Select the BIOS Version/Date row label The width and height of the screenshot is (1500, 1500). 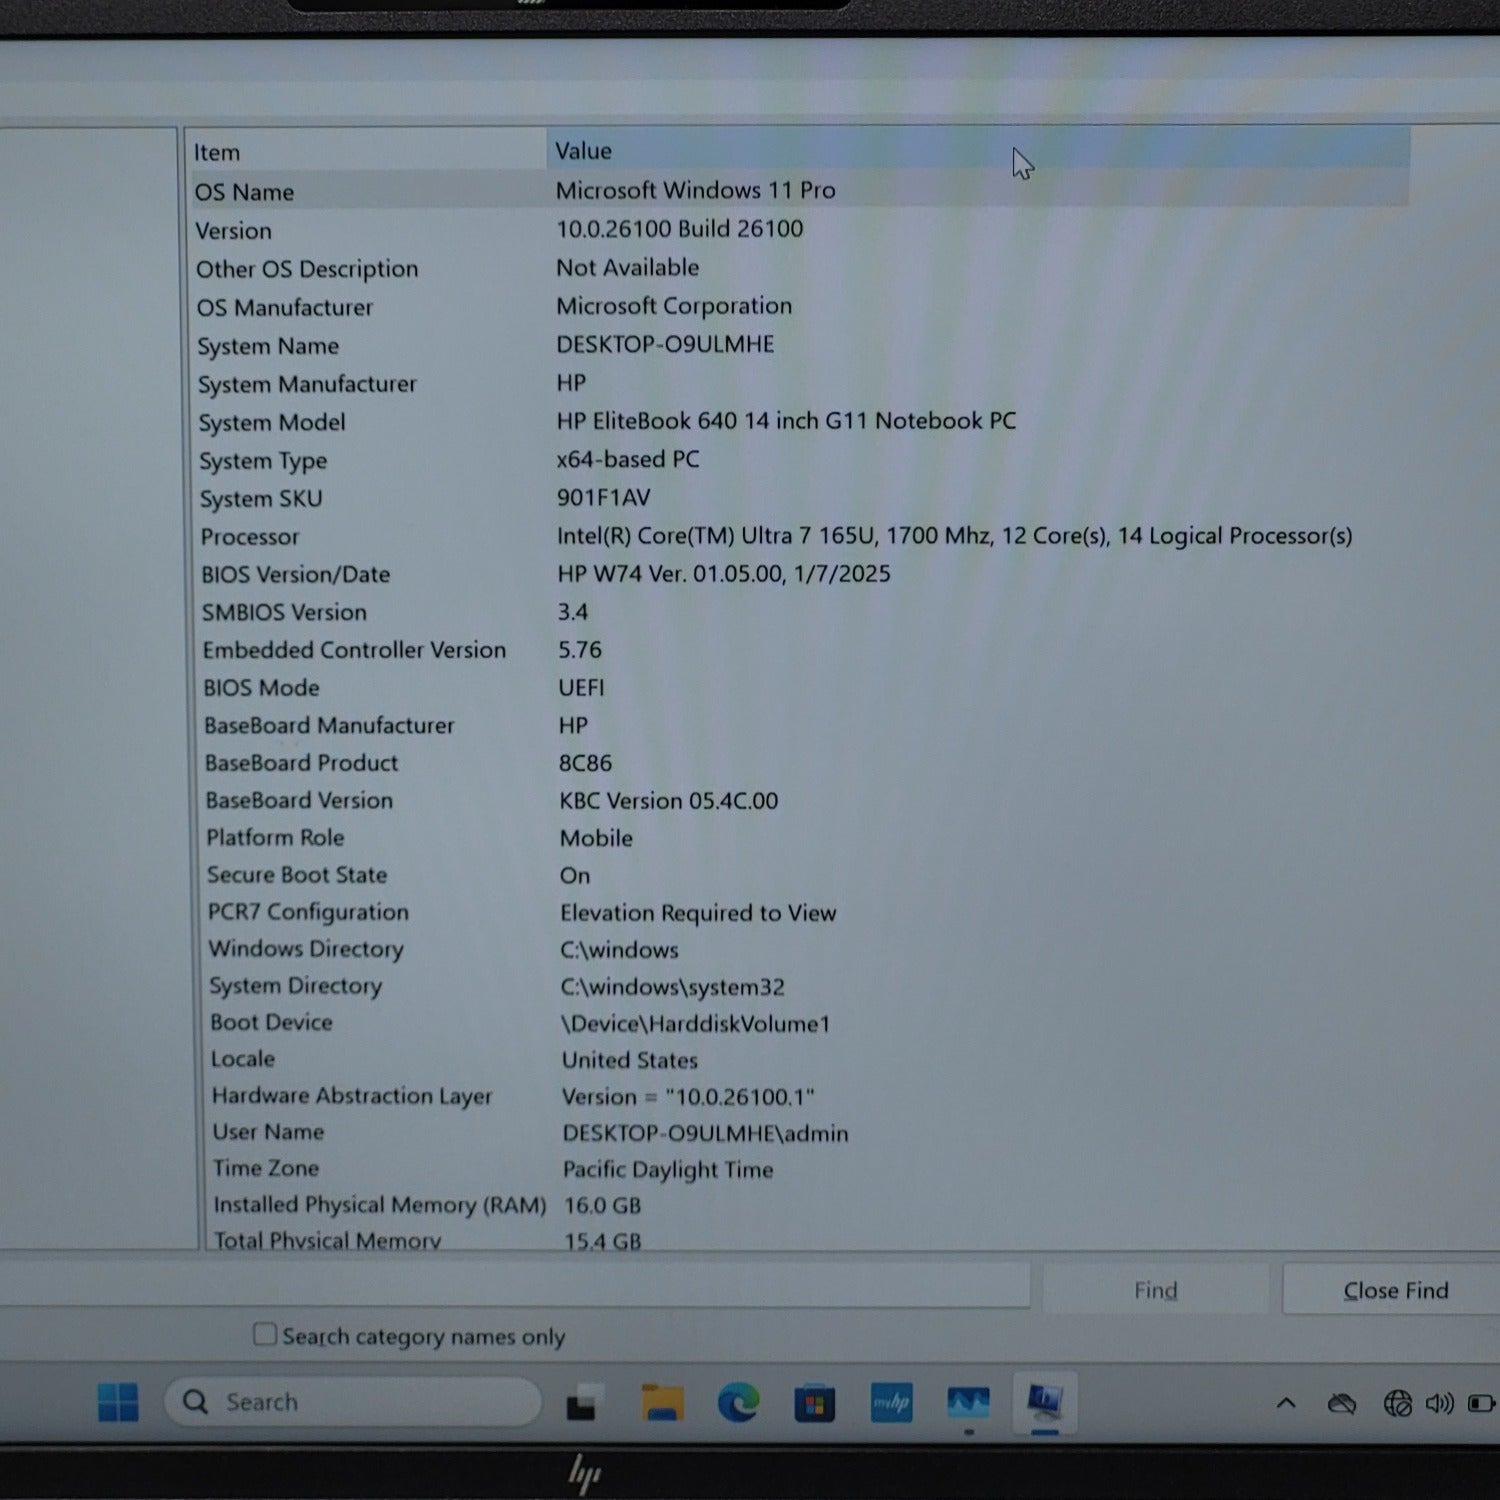click(x=296, y=575)
